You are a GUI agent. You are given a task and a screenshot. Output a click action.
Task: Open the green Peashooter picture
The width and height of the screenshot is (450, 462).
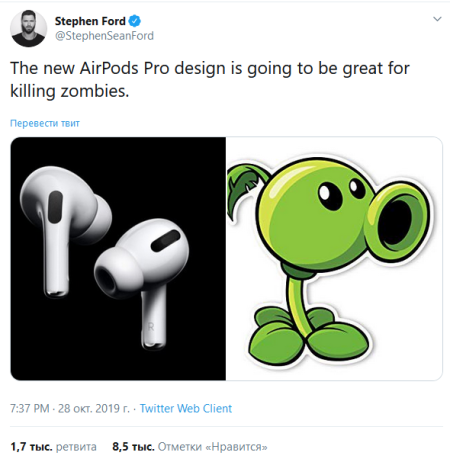tap(334, 258)
